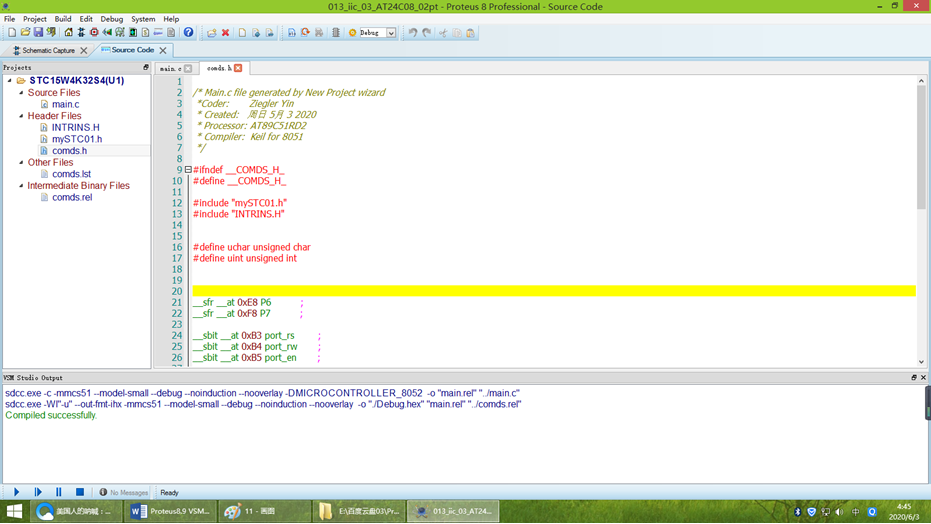Open the Edit menu
This screenshot has height=524, width=931.
(86, 19)
